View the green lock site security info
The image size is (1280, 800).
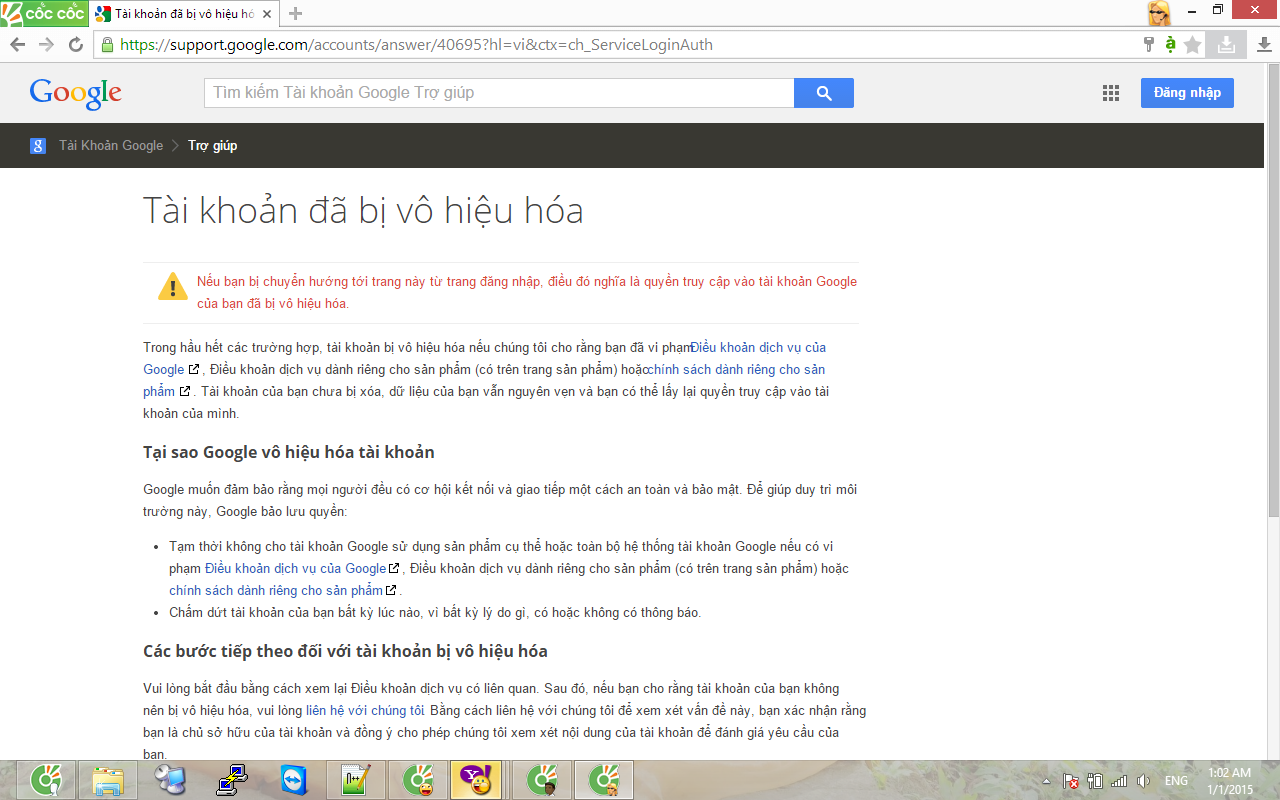coord(108,45)
